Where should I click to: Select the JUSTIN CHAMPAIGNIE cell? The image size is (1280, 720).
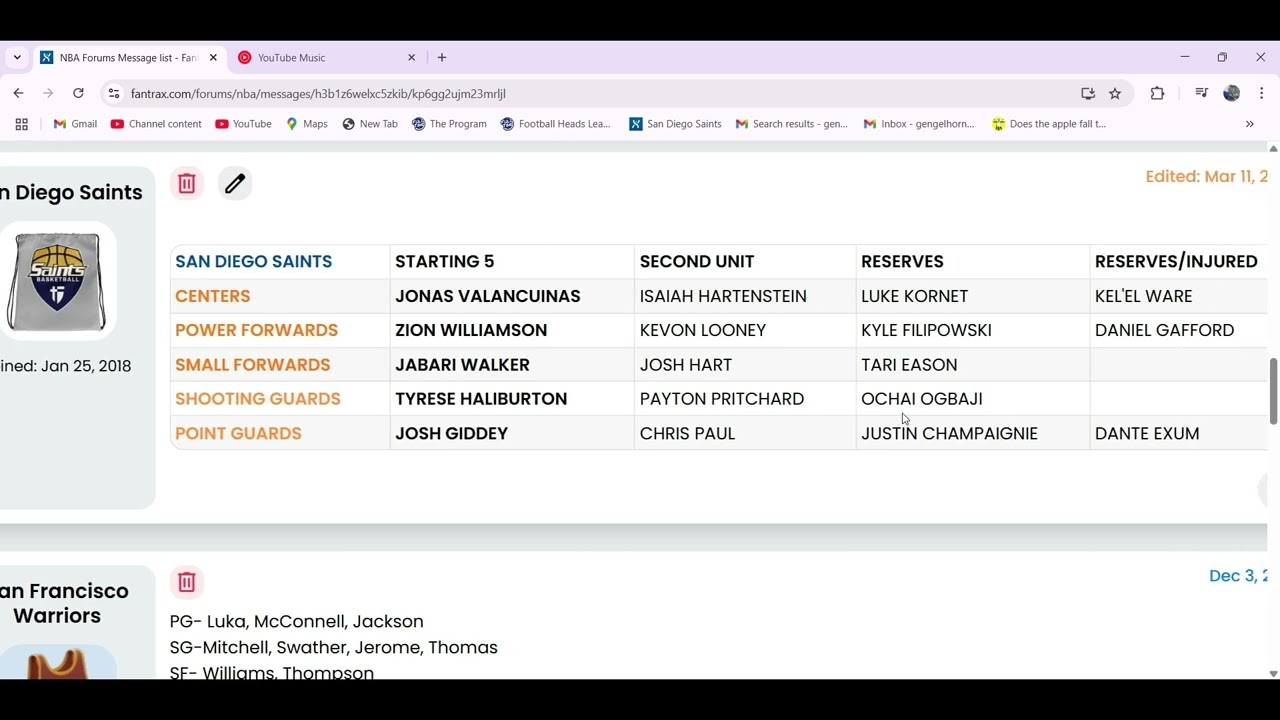pos(972,433)
